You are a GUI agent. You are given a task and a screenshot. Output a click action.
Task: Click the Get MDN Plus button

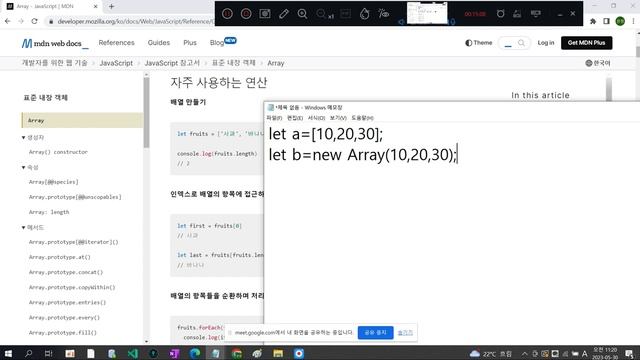pos(587,43)
